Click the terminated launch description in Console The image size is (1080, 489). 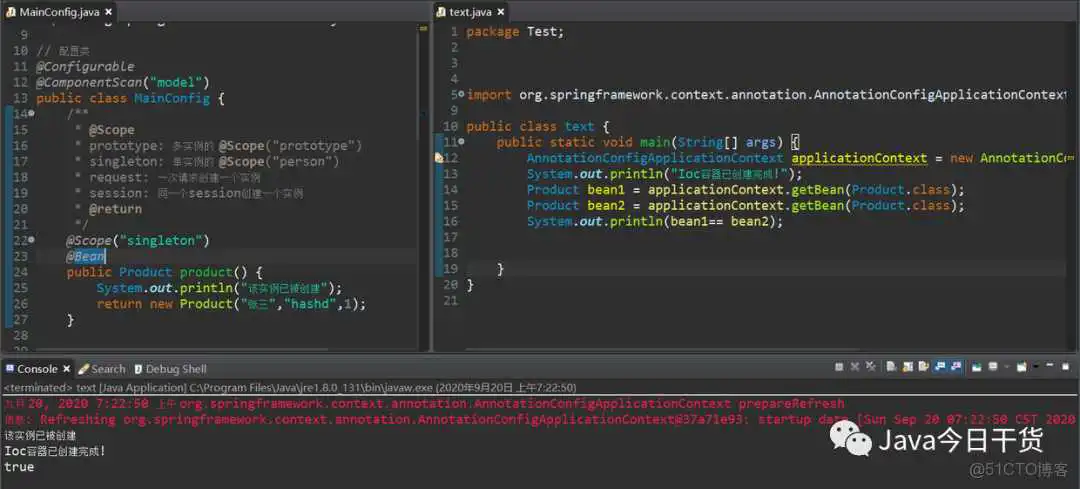pos(291,388)
